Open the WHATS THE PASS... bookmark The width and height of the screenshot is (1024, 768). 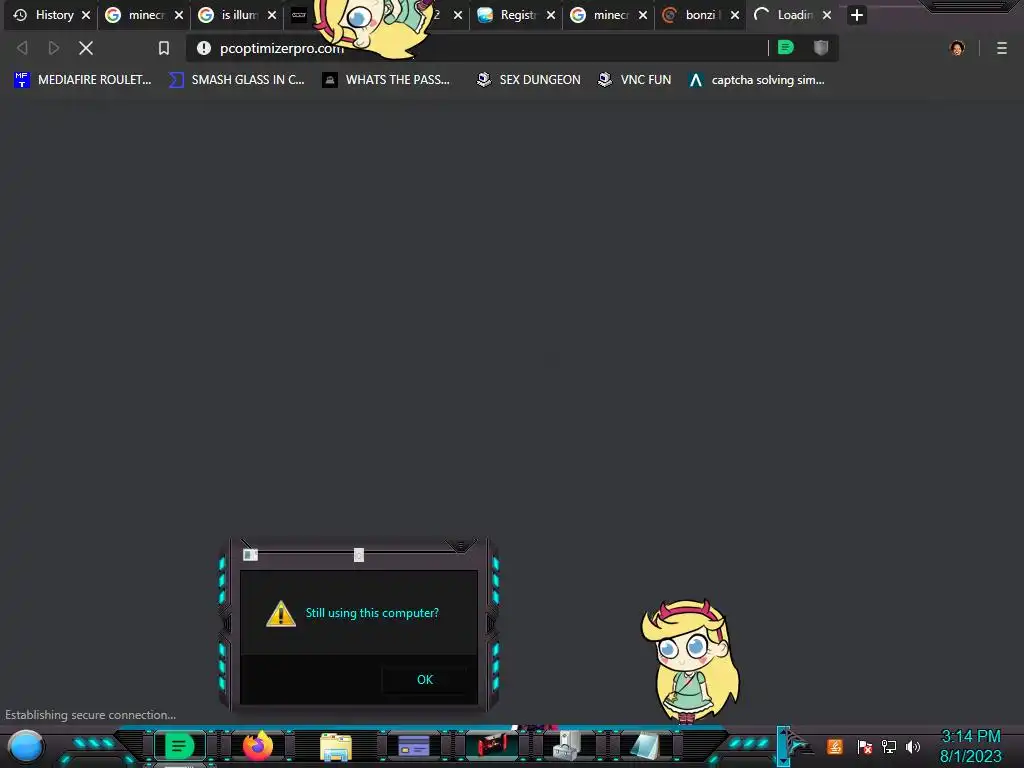point(386,80)
